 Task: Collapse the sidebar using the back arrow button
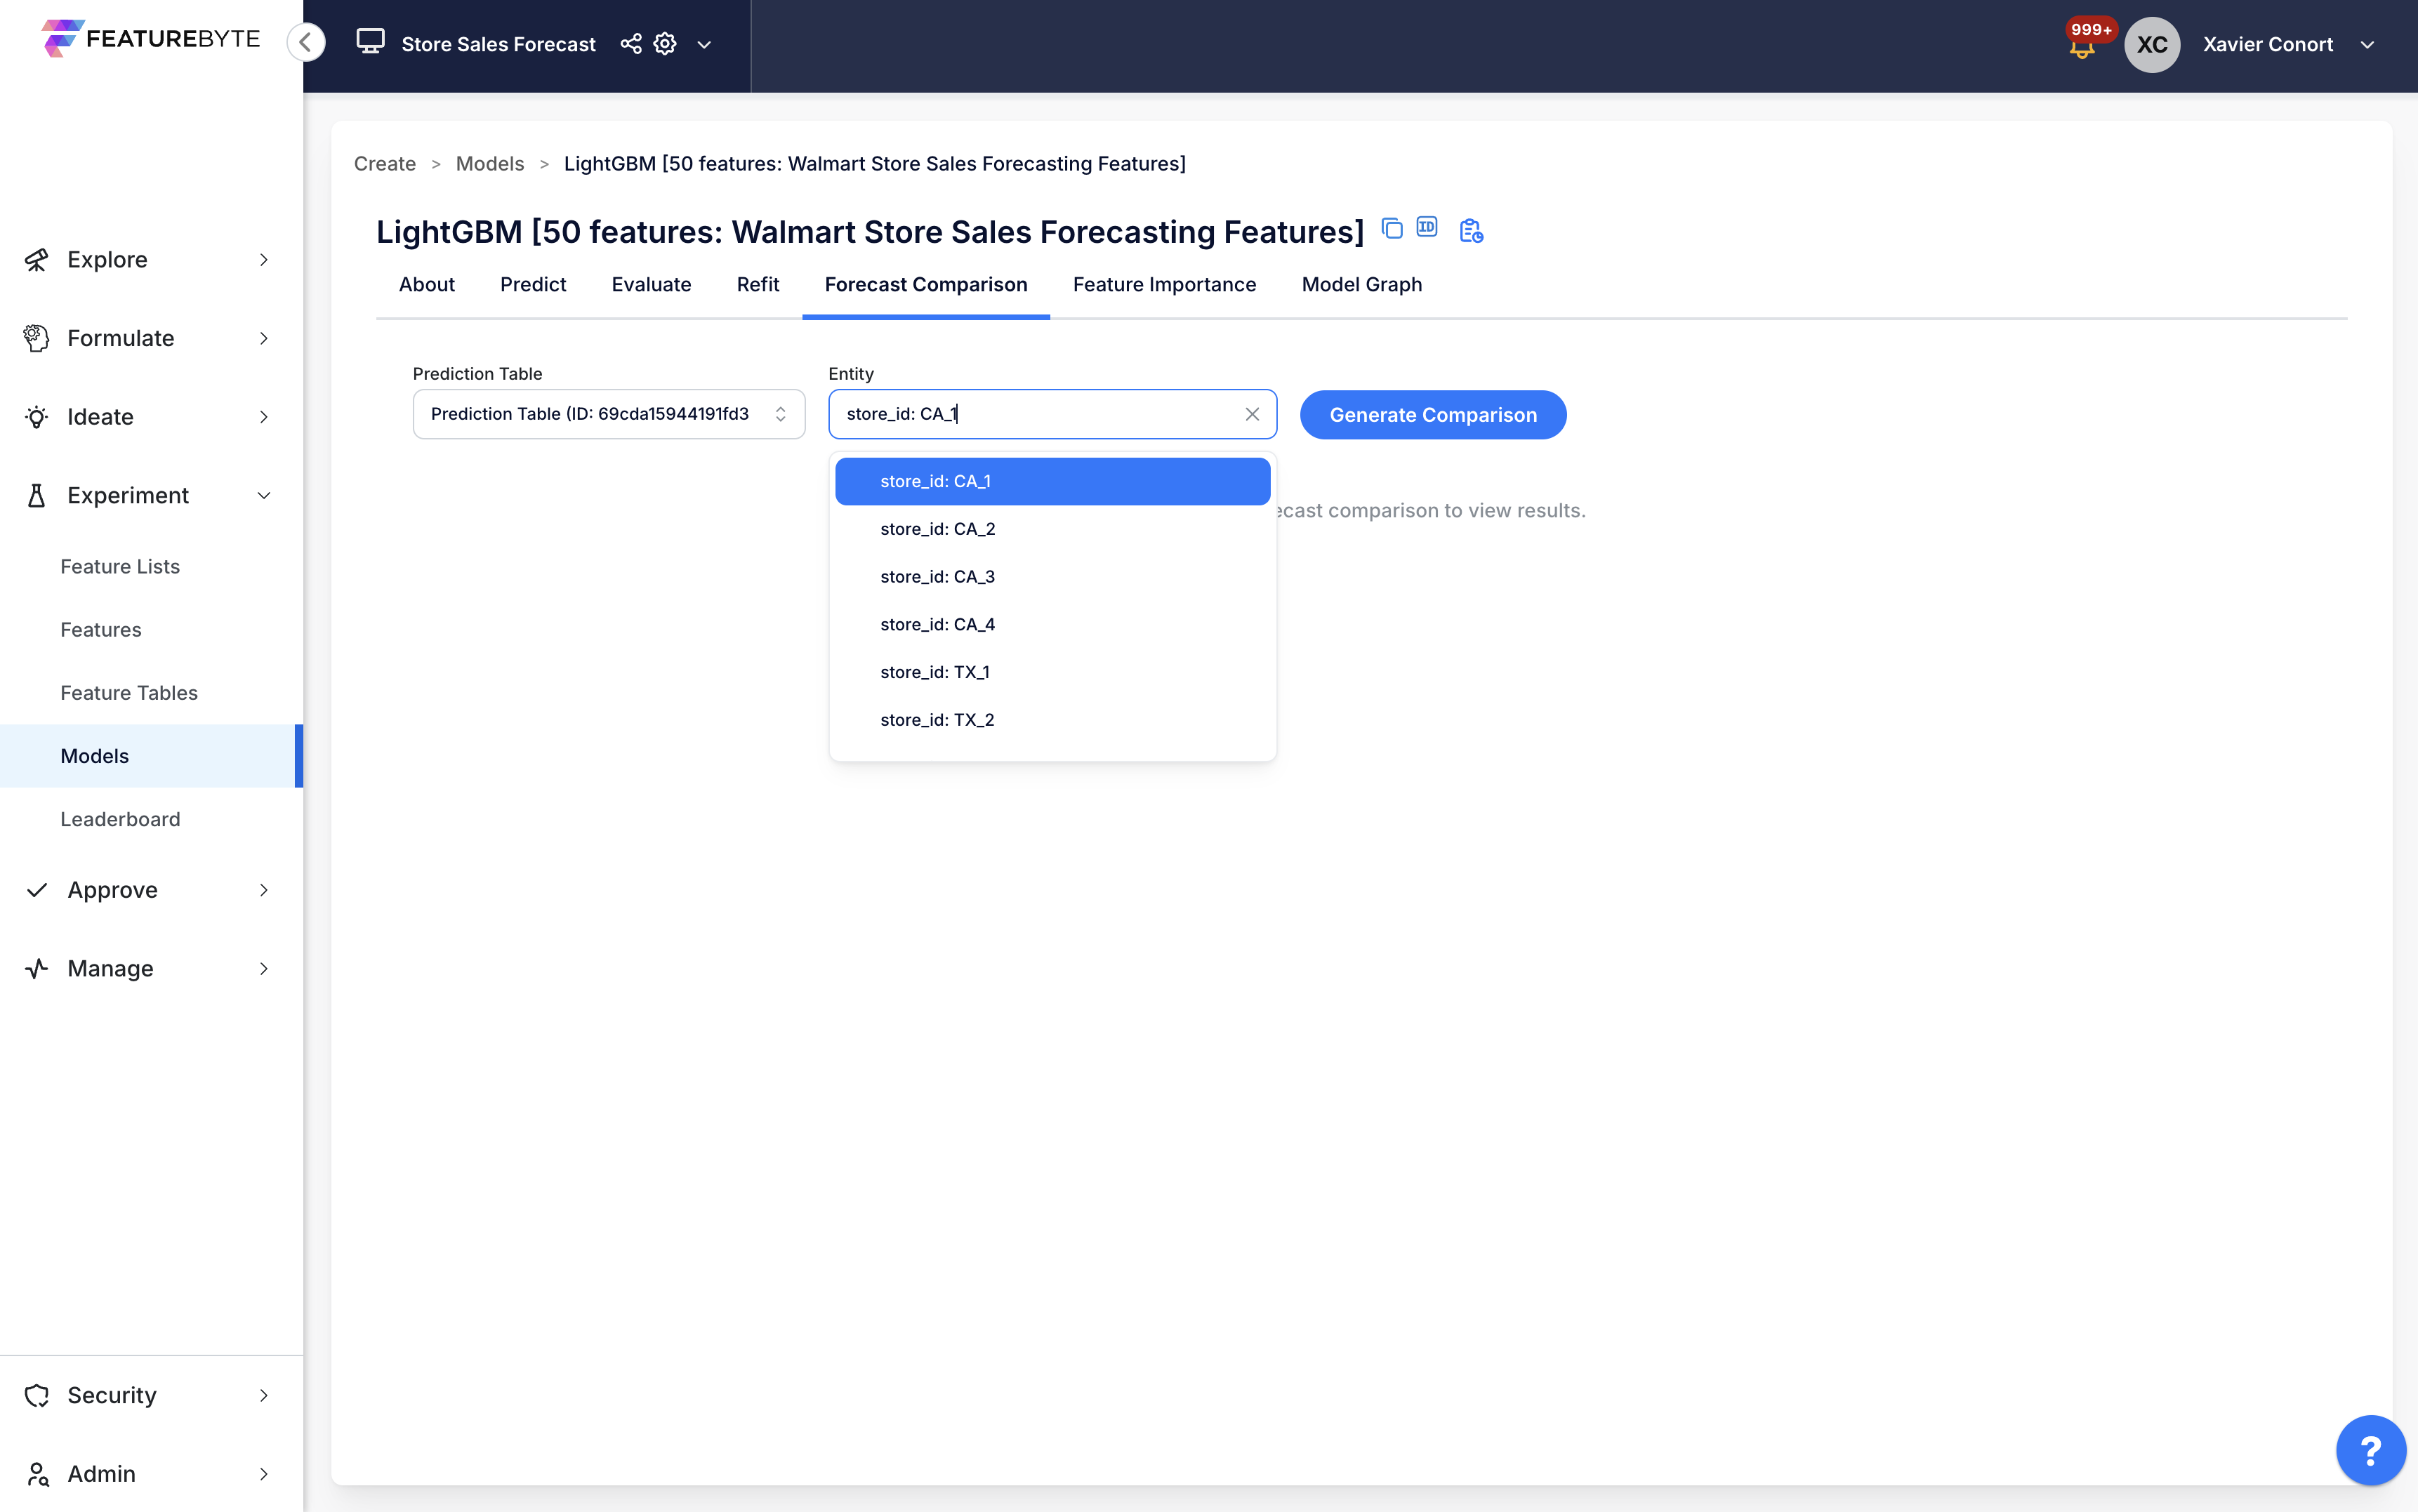click(306, 42)
